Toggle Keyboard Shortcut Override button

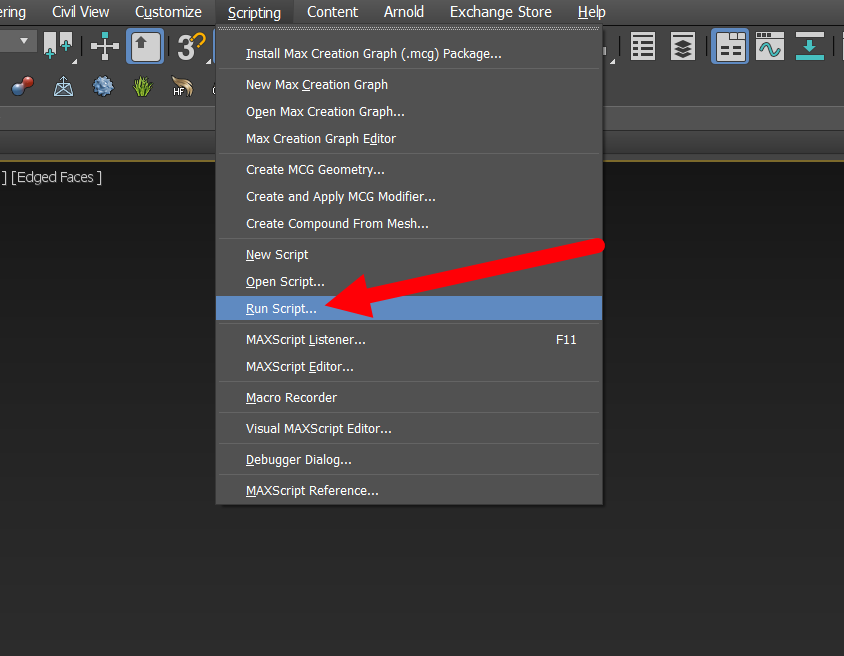pyautogui.click(x=145, y=46)
